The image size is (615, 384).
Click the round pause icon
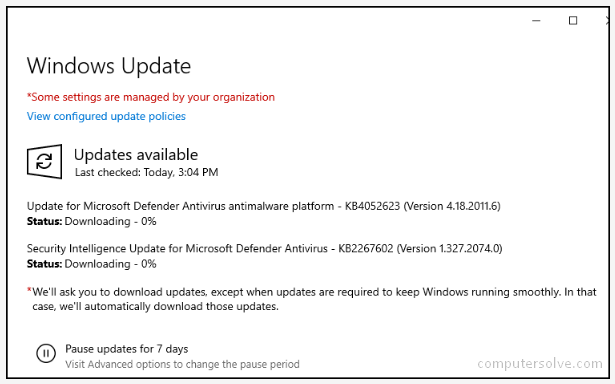(46, 353)
